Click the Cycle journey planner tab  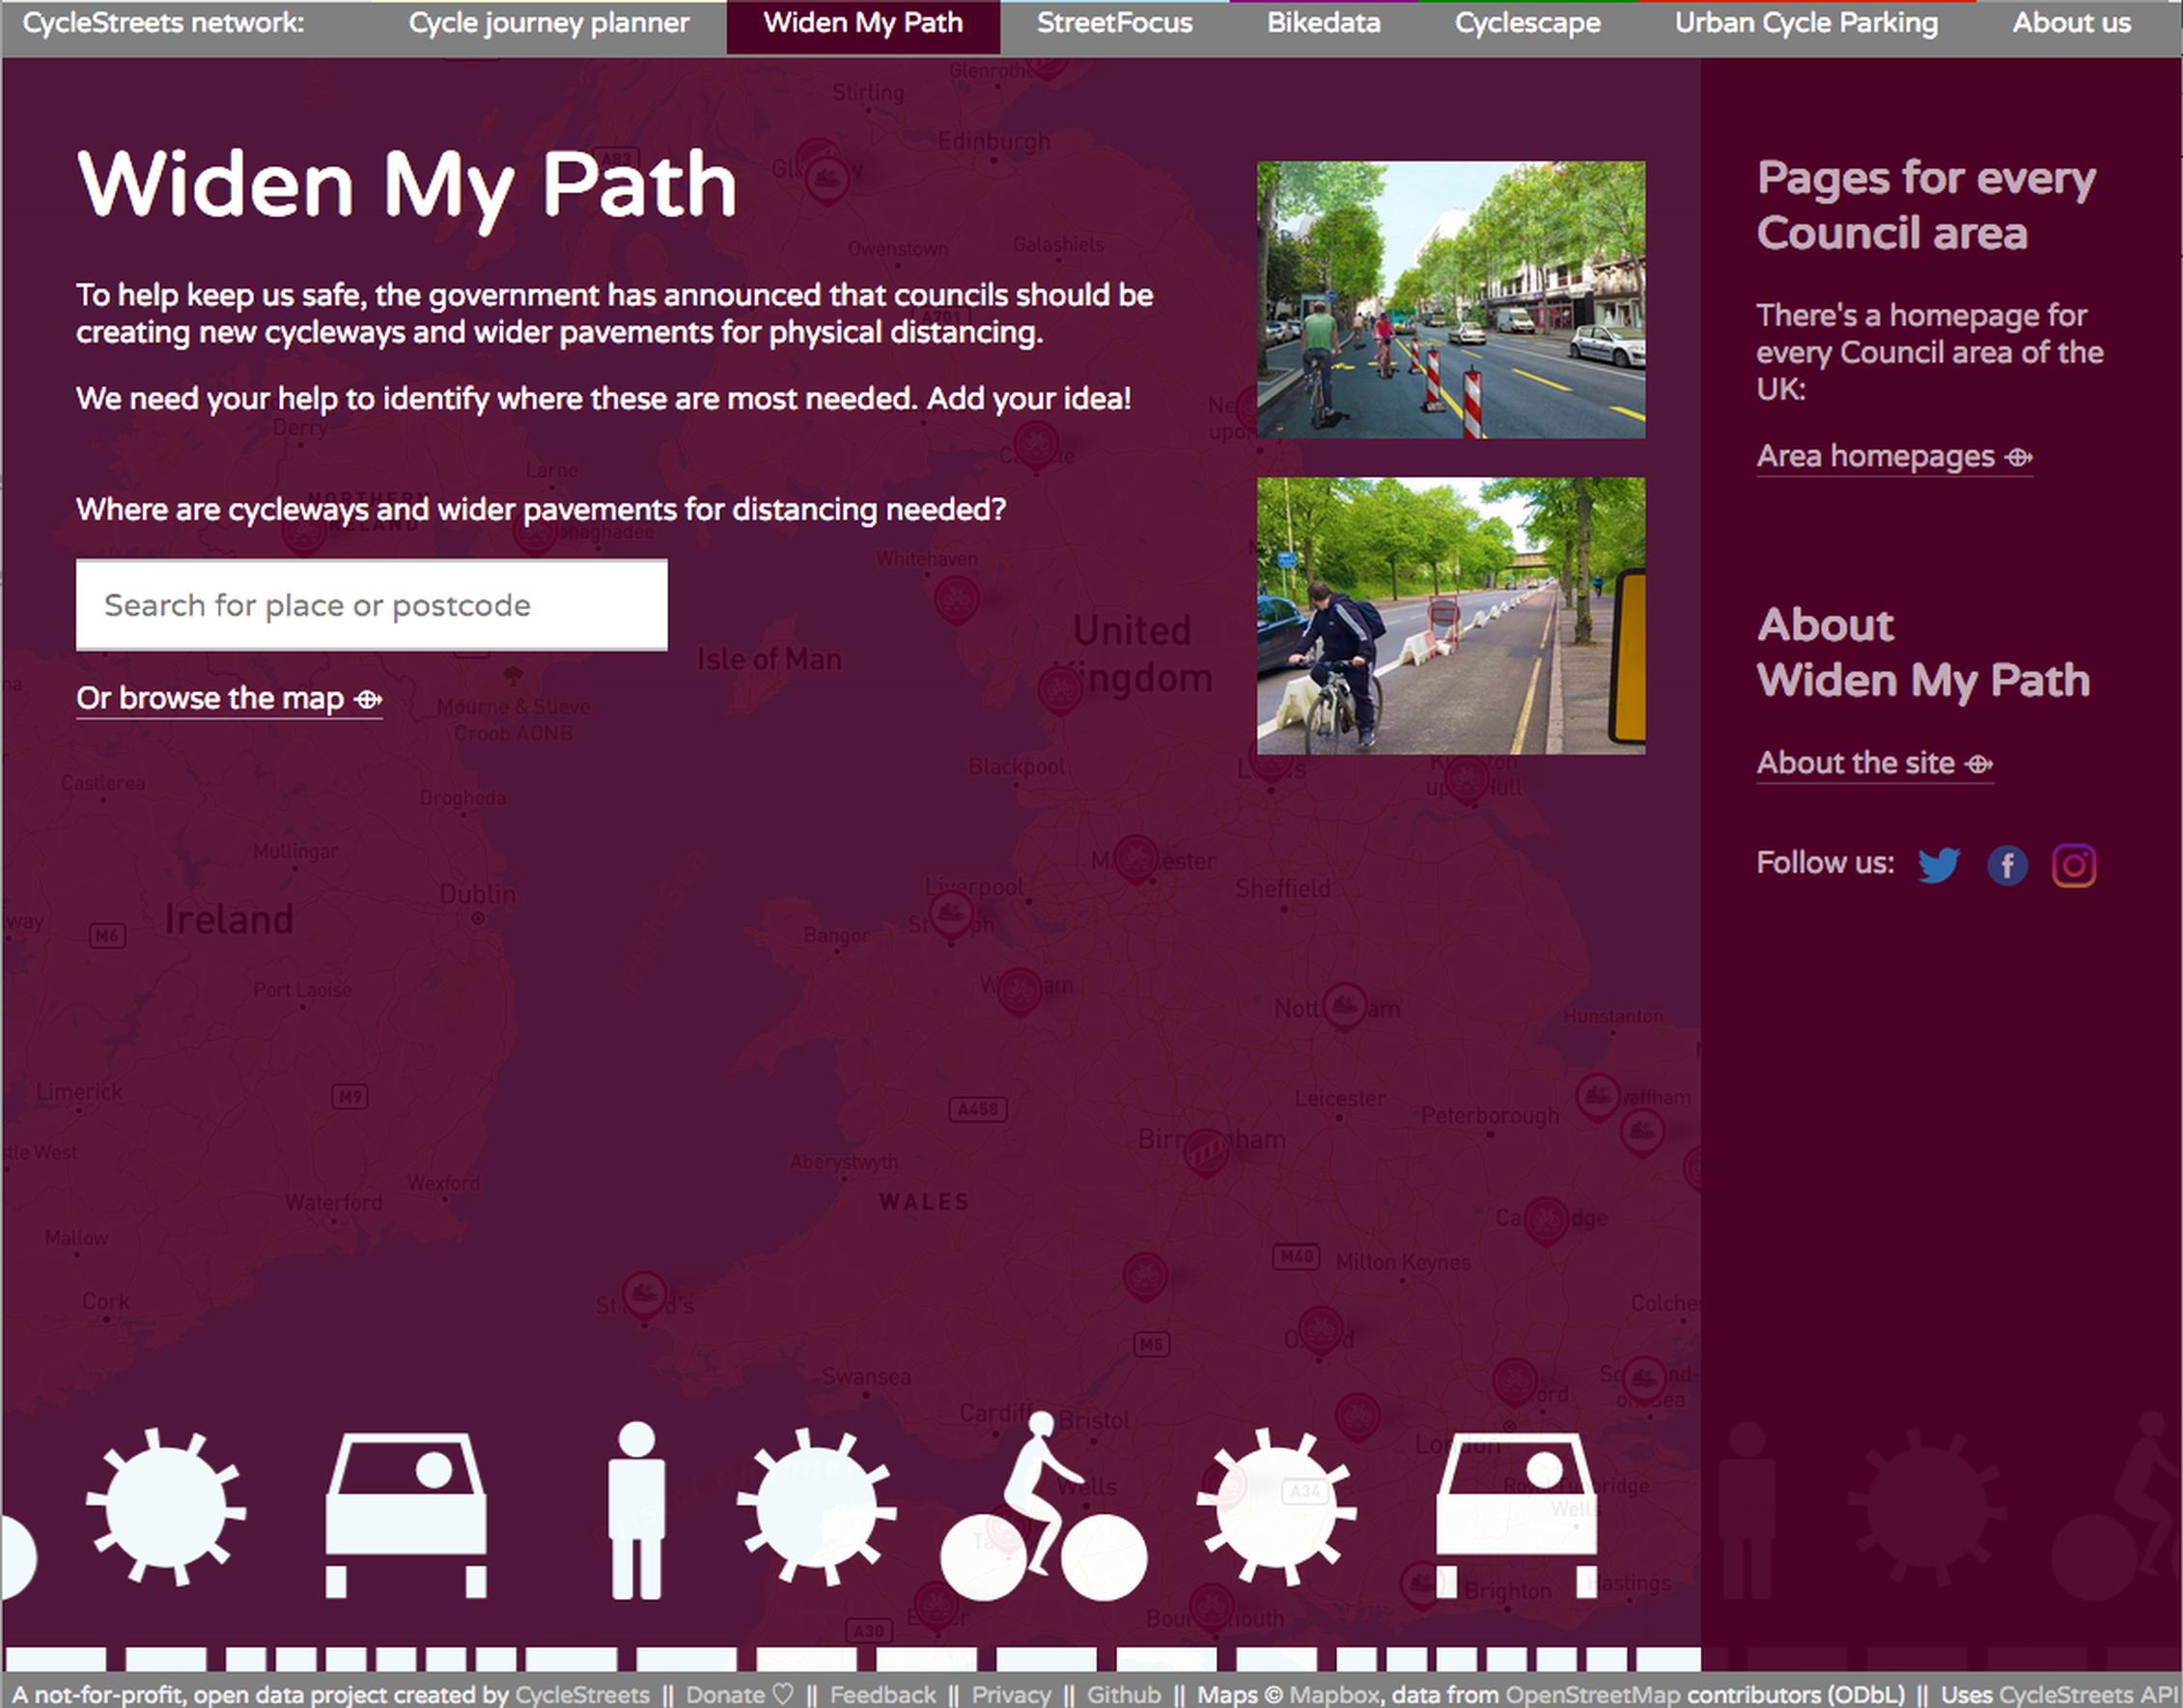pos(549,23)
